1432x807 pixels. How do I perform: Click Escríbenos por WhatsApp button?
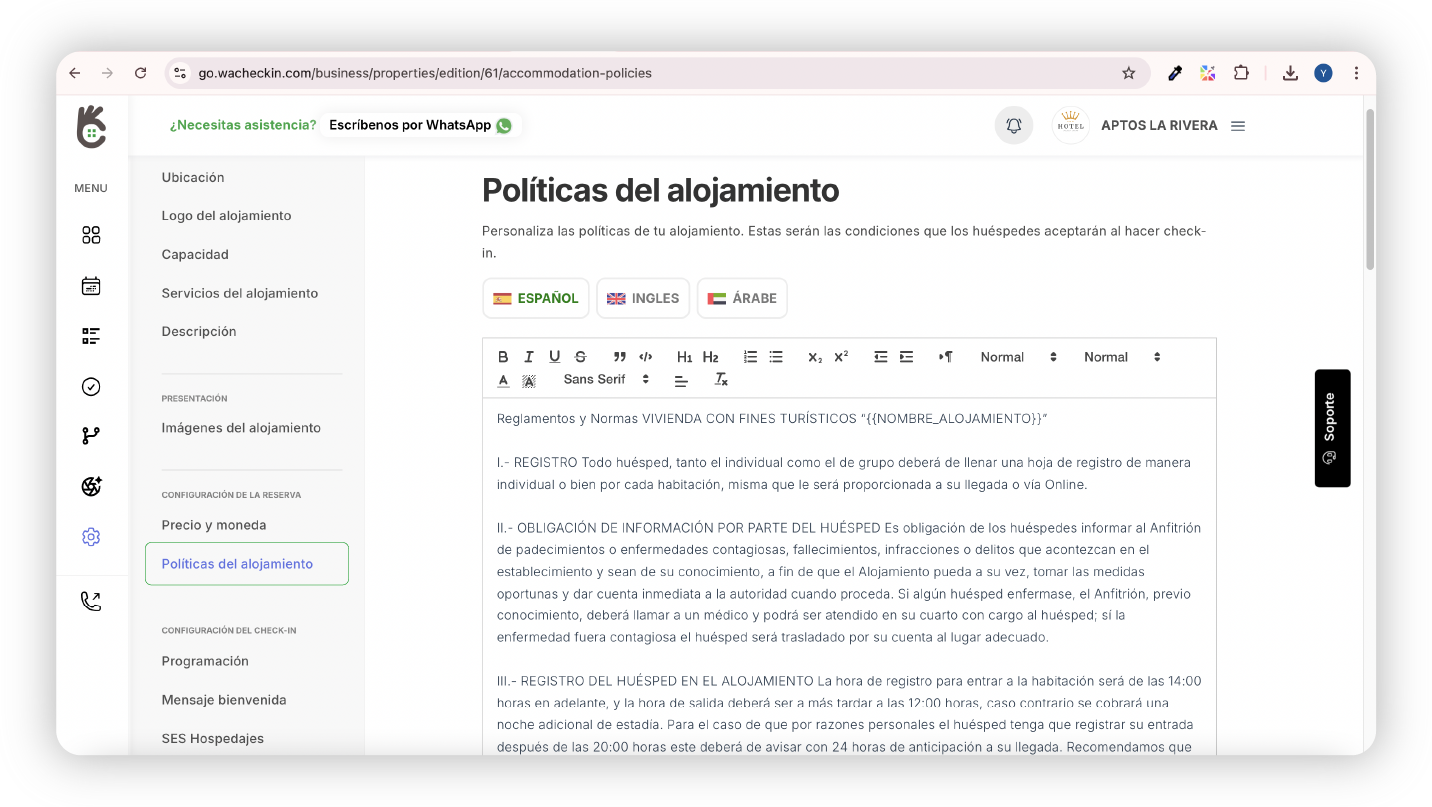[x=420, y=125]
